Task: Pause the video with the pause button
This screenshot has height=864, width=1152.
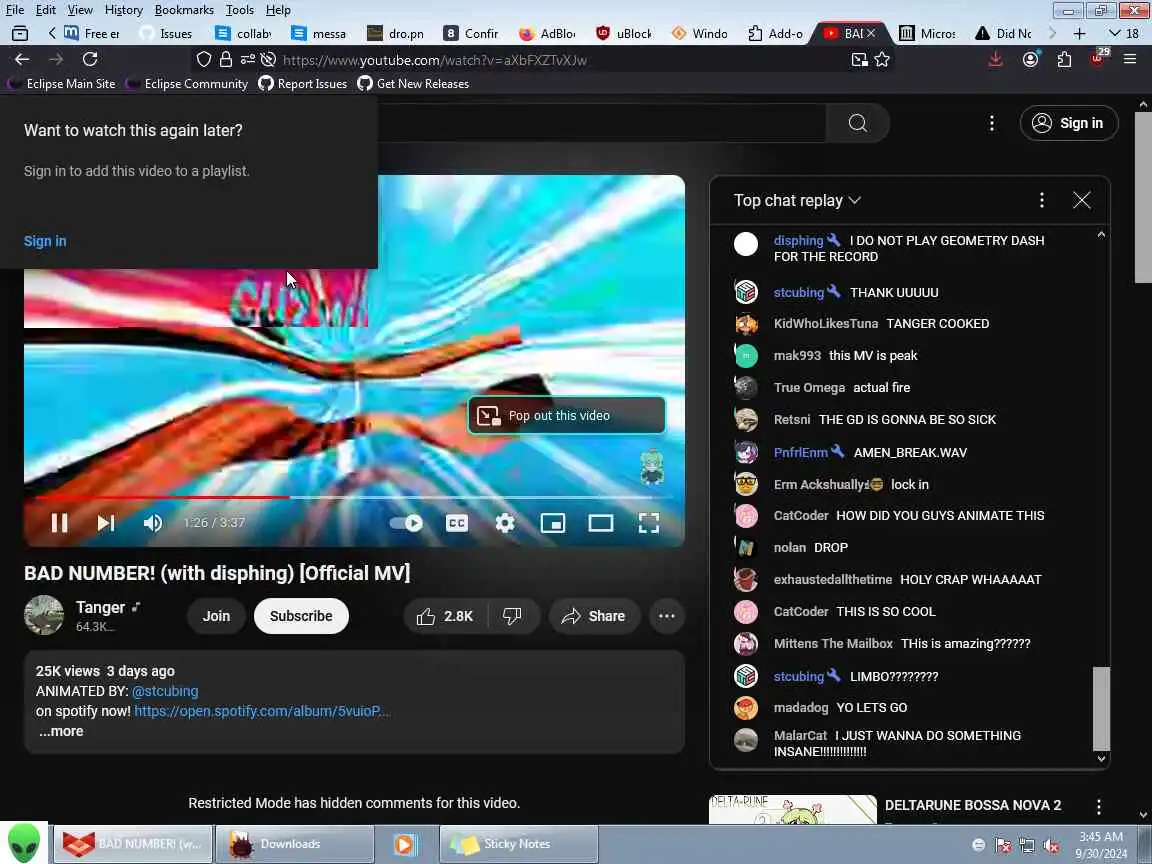Action: click(x=60, y=522)
